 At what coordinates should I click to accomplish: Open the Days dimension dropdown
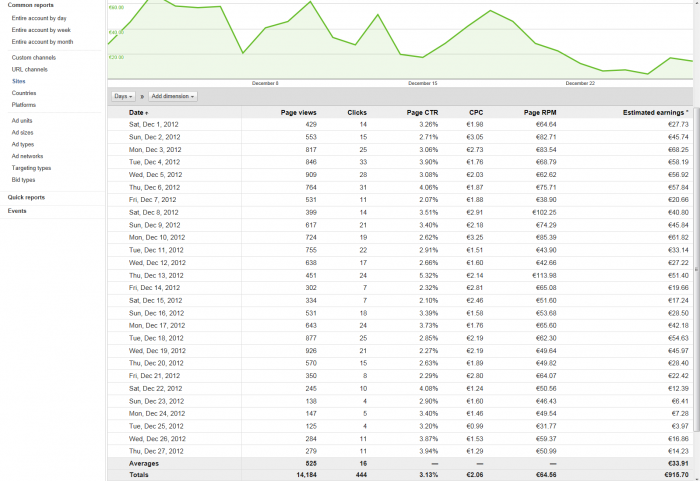[x=123, y=96]
